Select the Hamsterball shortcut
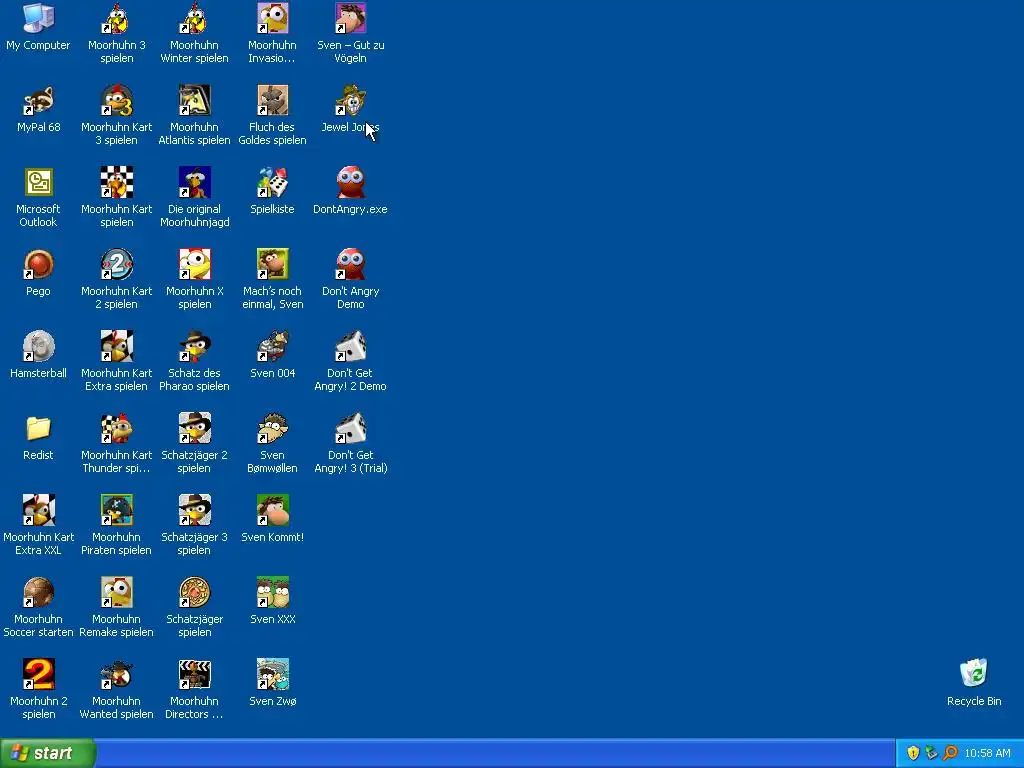The width and height of the screenshot is (1024, 768). [39, 346]
